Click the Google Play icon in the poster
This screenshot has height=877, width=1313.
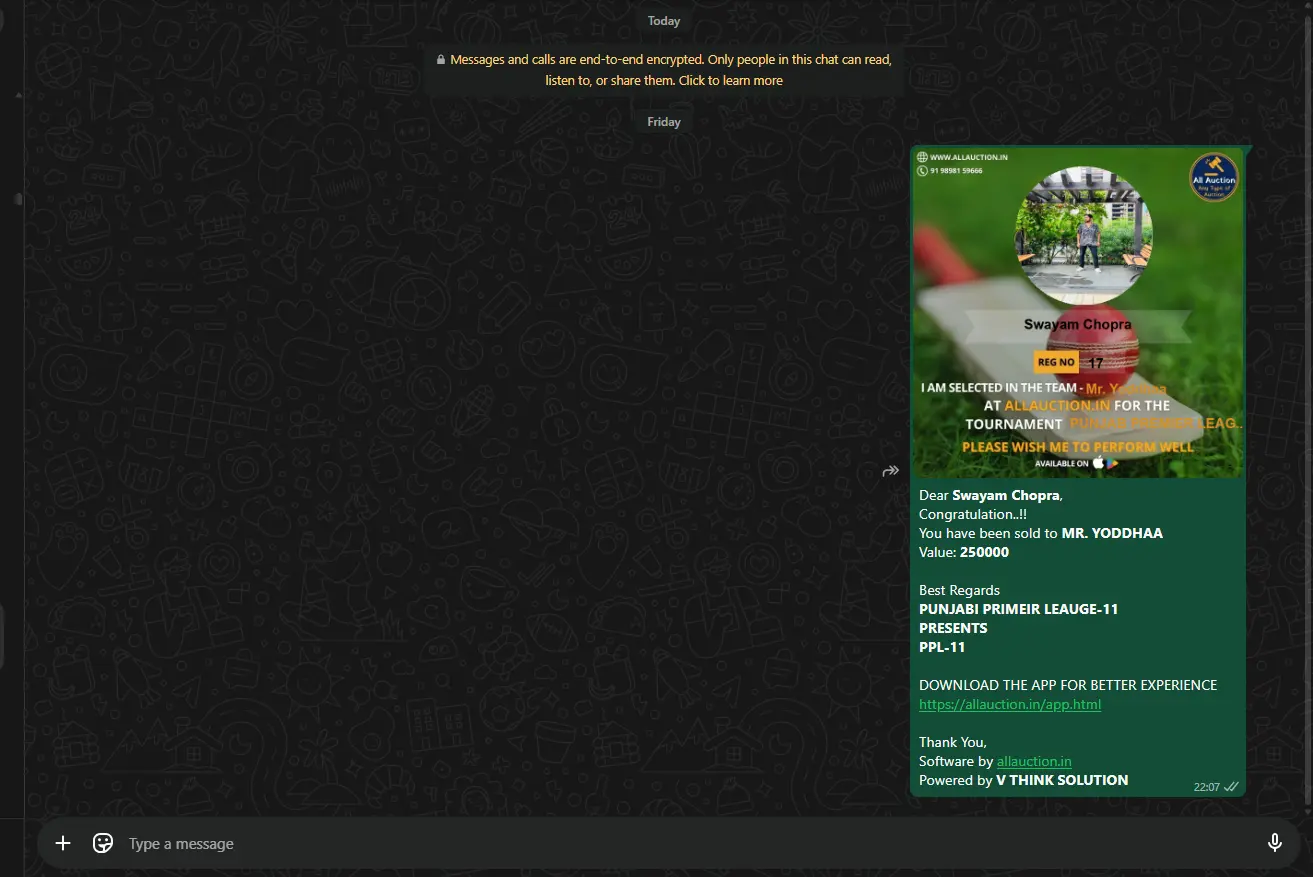[x=1112, y=462]
